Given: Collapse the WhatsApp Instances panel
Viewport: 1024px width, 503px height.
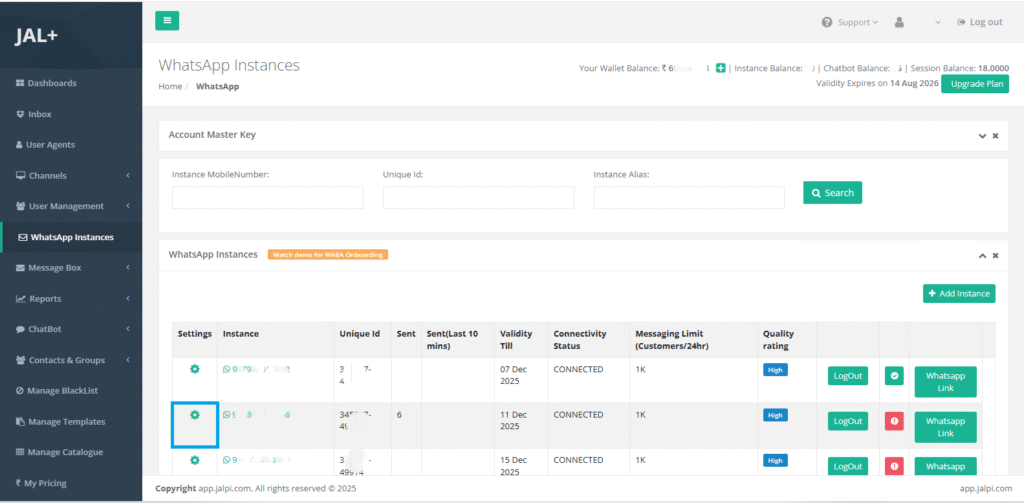Looking at the screenshot, I should point(982,255).
